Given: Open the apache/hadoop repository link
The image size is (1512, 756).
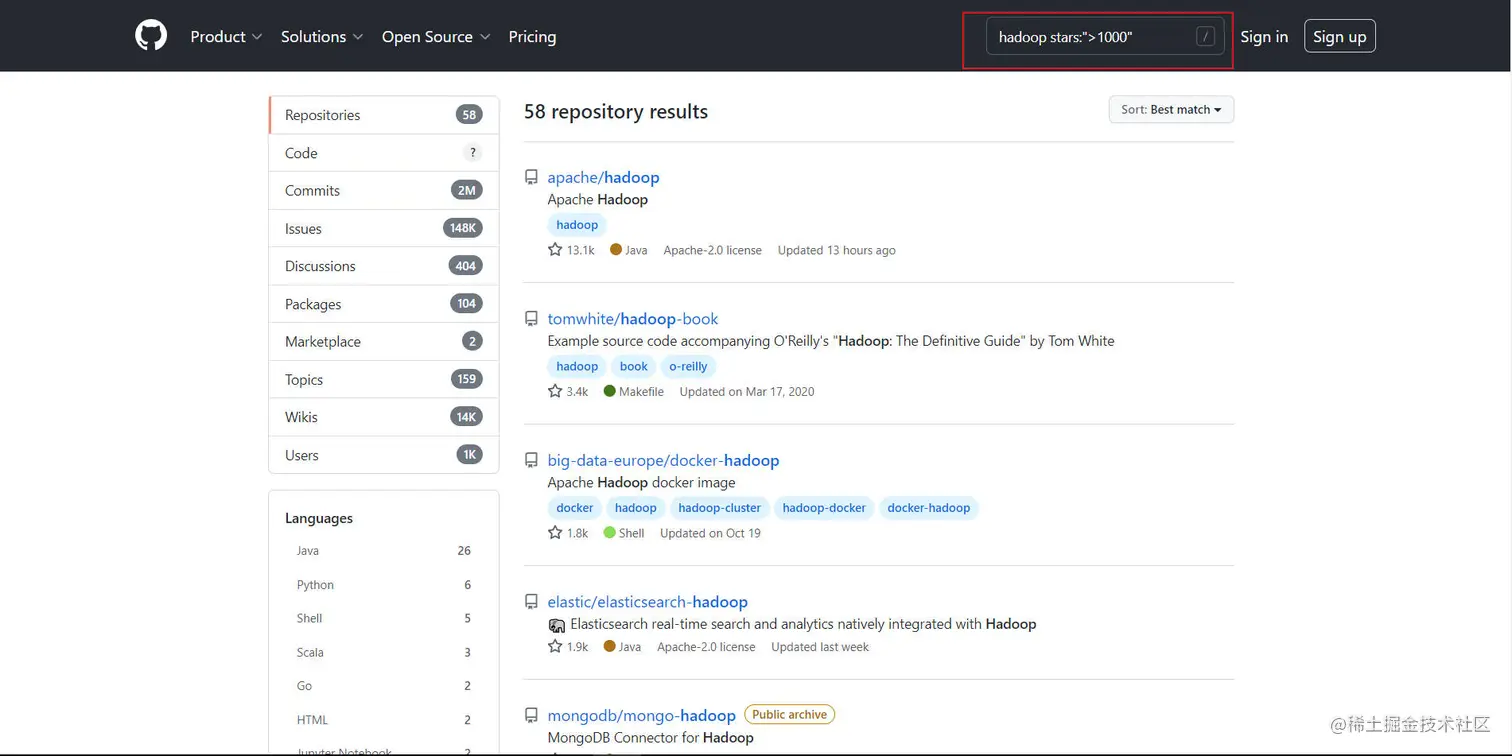Looking at the screenshot, I should [603, 178].
